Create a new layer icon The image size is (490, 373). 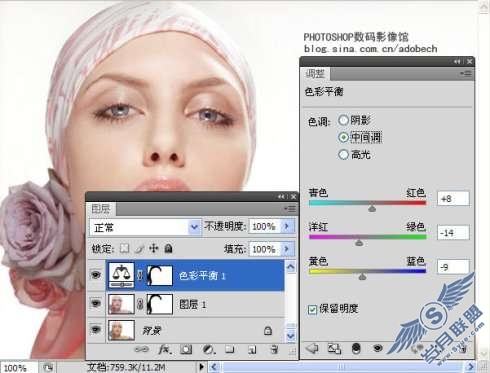pyautogui.click(x=252, y=350)
